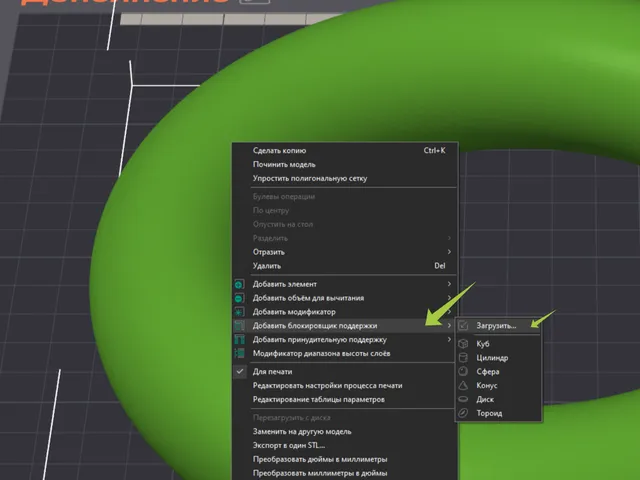Viewport: 640px width, 480px height.
Task: Pick Конус from the submenu
Action: 498,385
